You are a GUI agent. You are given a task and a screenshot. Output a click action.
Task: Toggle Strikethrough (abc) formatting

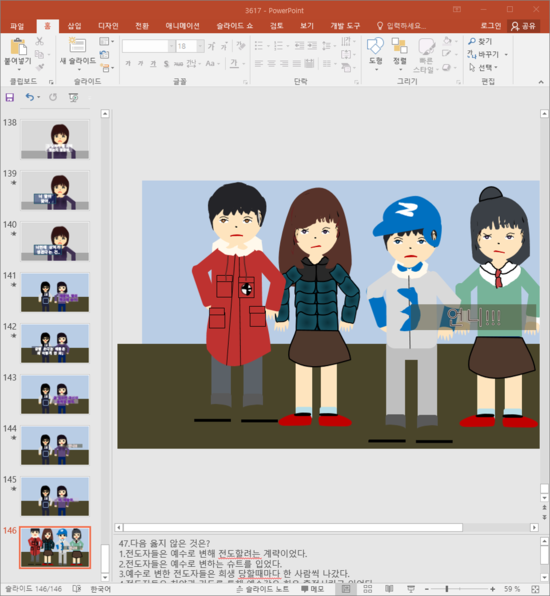178,63
